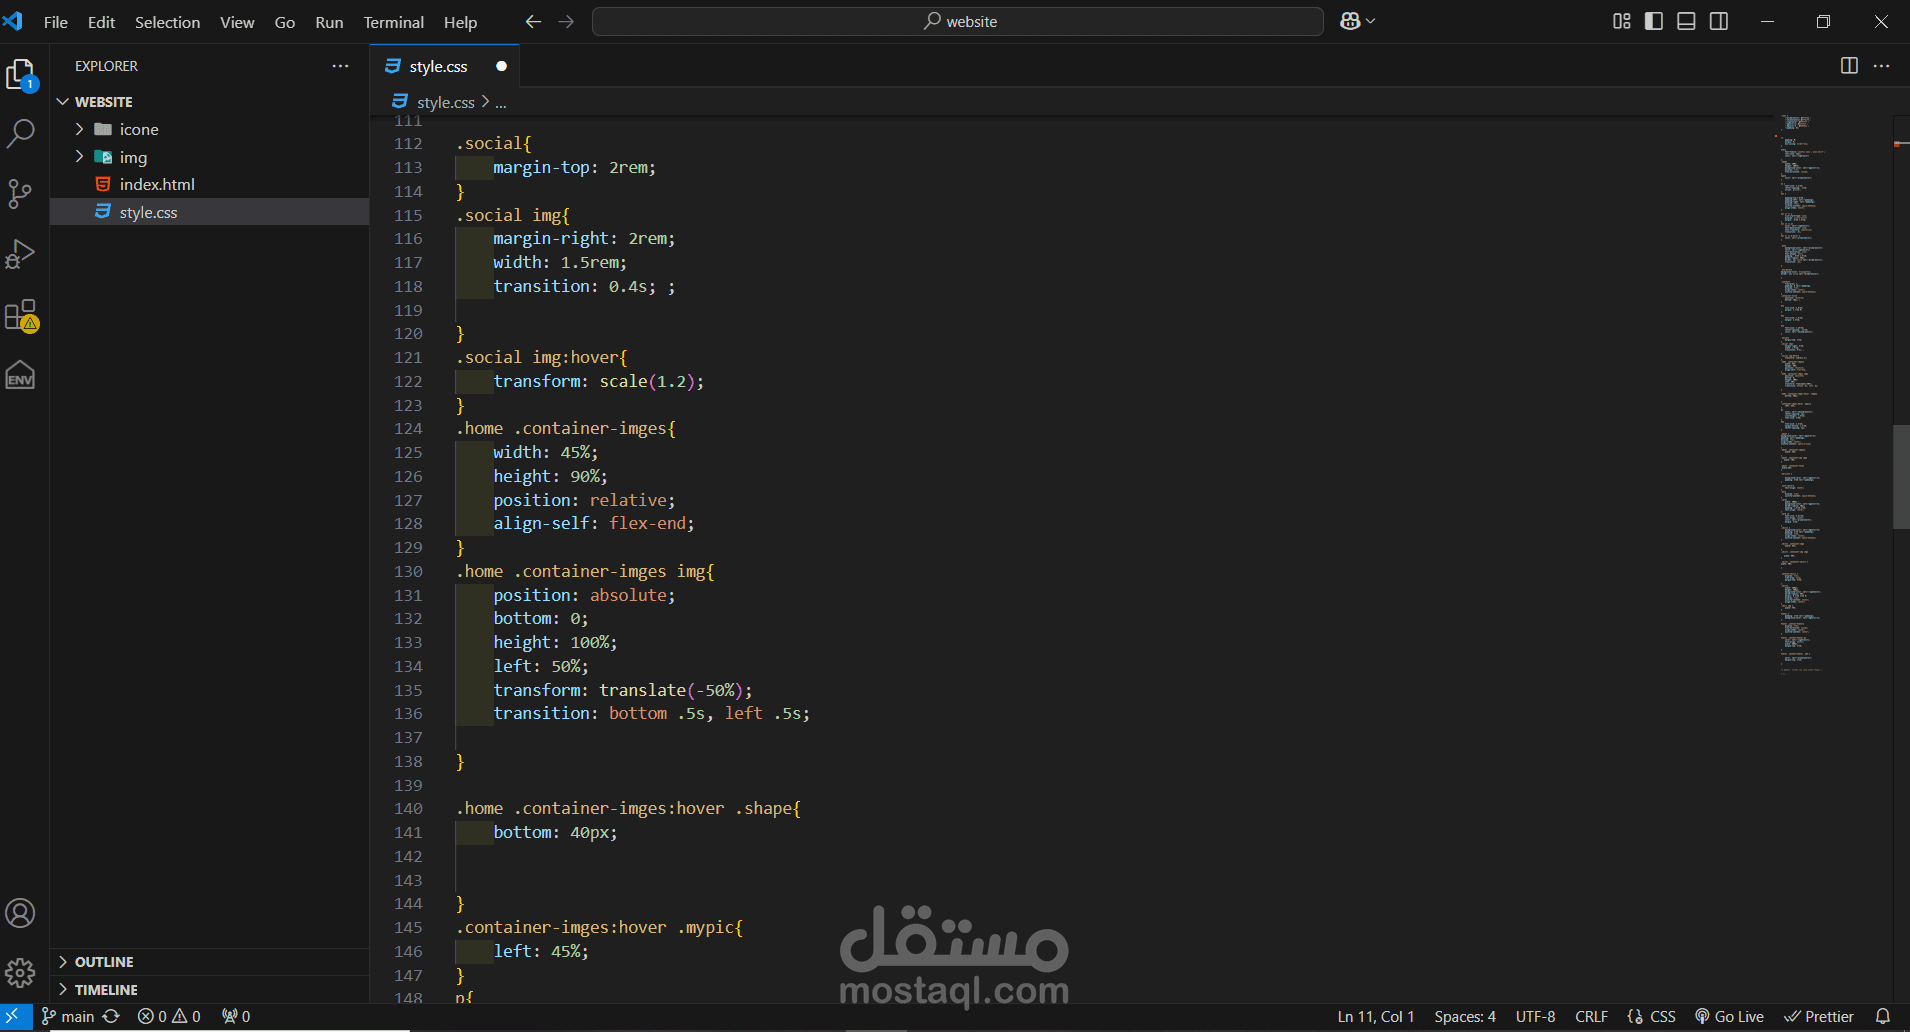Open editor More Actions ellipsis
Screen dimensions: 1910x1032
point(1881,65)
